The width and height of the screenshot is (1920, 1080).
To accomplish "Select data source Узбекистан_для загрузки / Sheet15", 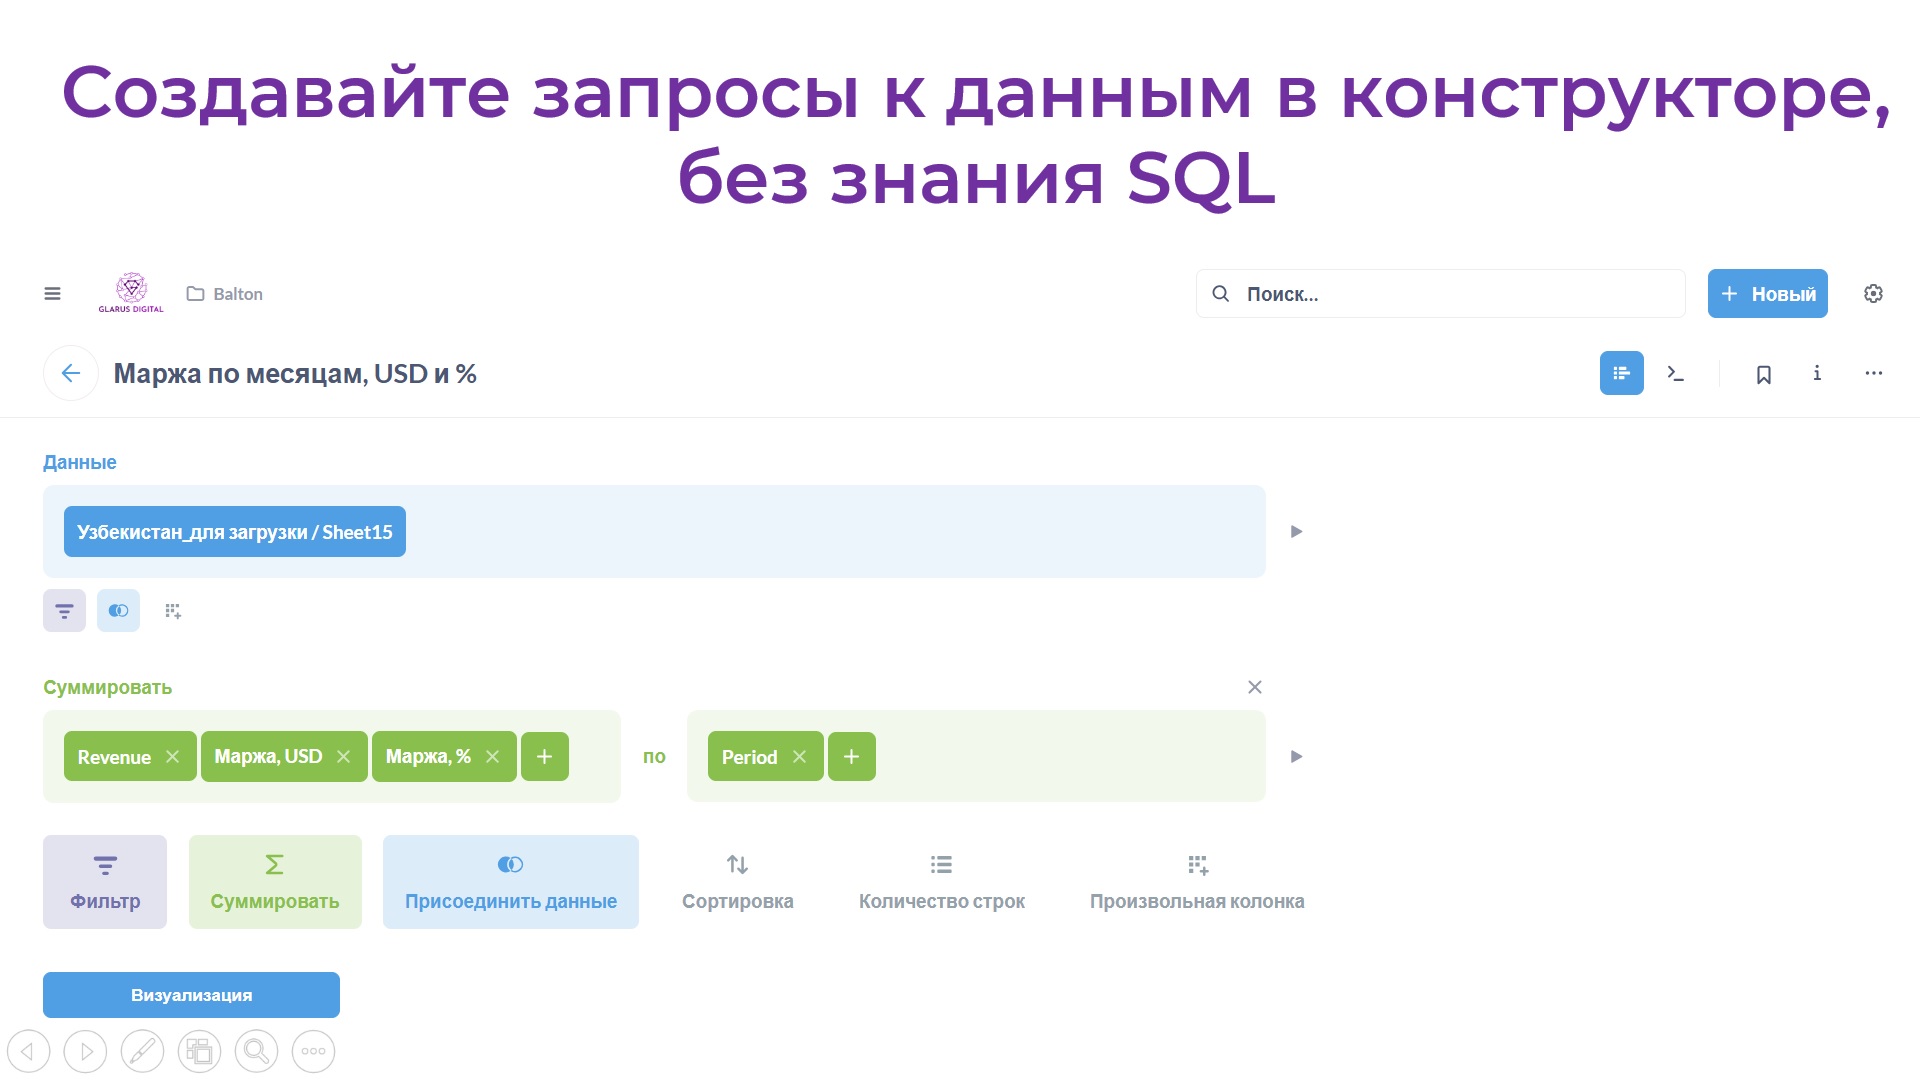I will (x=235, y=532).
